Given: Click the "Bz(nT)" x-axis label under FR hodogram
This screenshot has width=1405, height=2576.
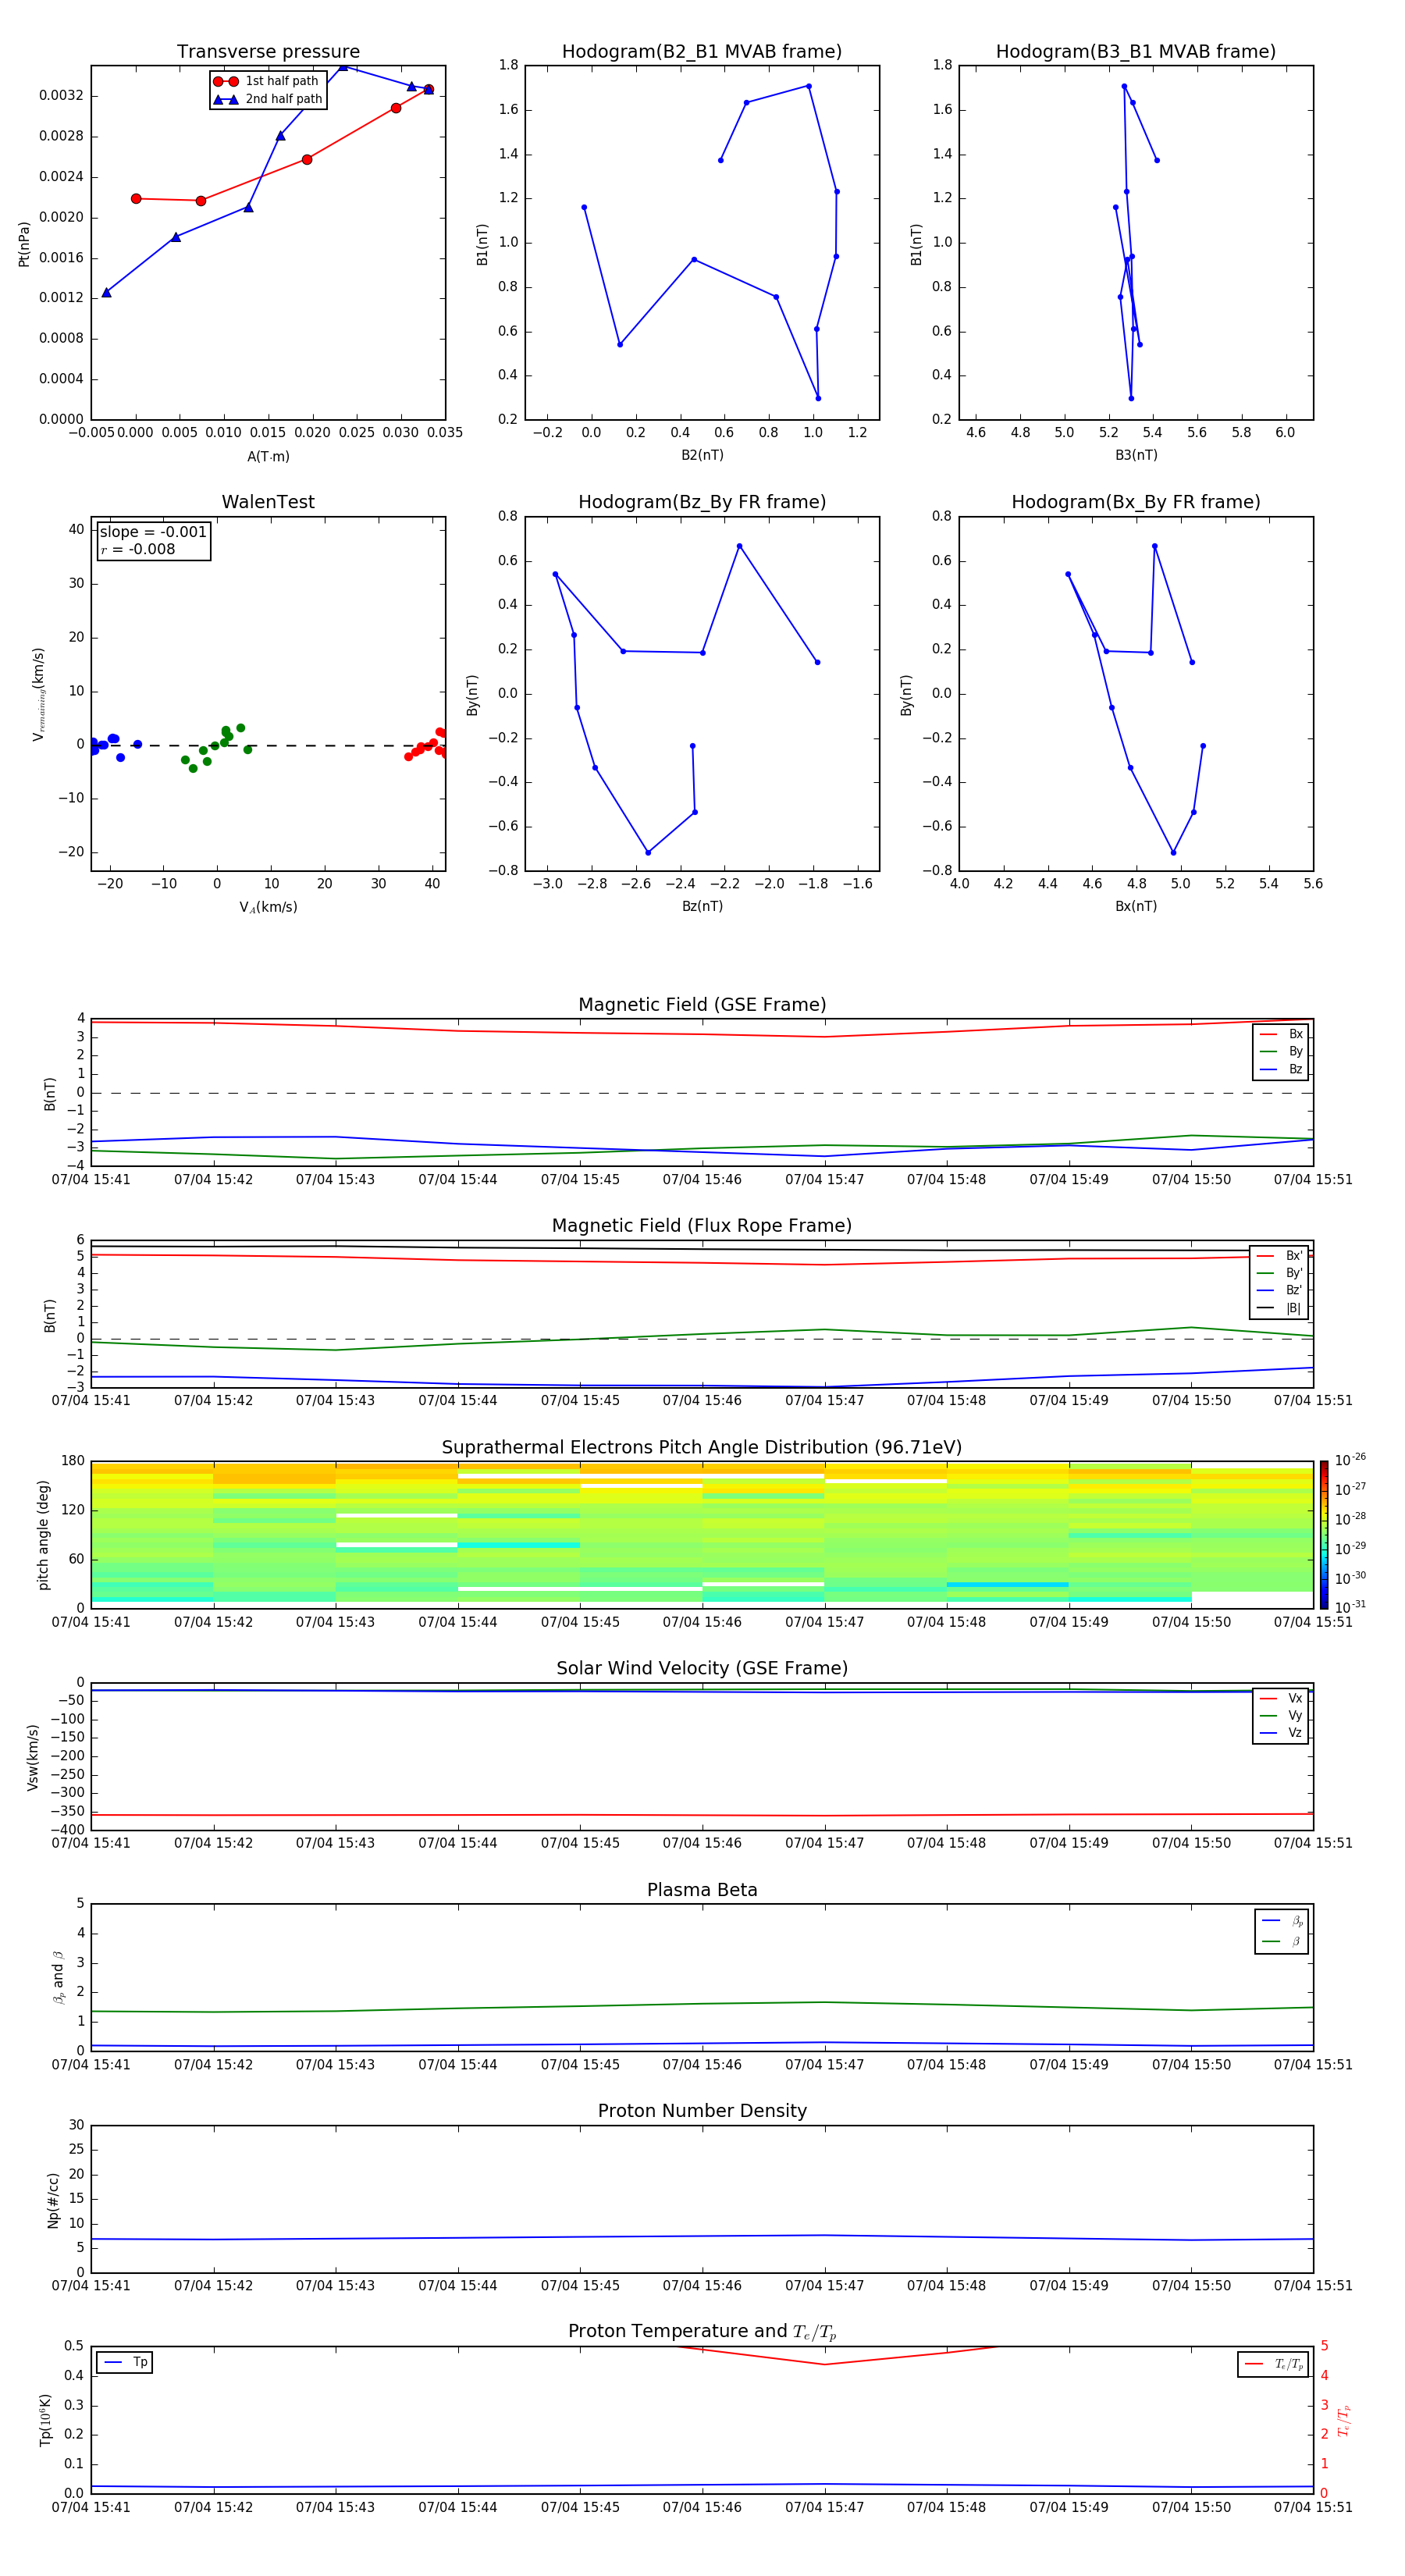Looking at the screenshot, I should coord(702,906).
